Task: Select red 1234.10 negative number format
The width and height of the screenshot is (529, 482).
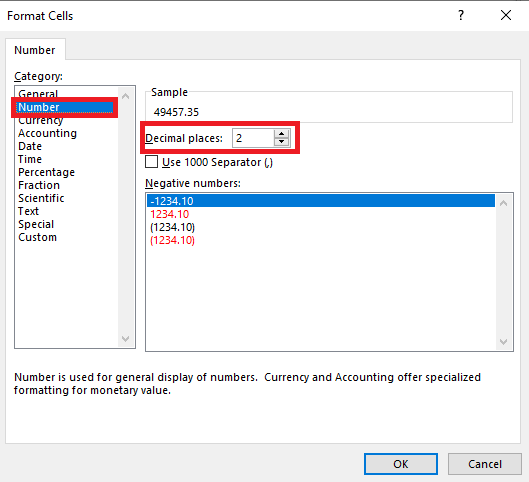Action: tap(169, 214)
